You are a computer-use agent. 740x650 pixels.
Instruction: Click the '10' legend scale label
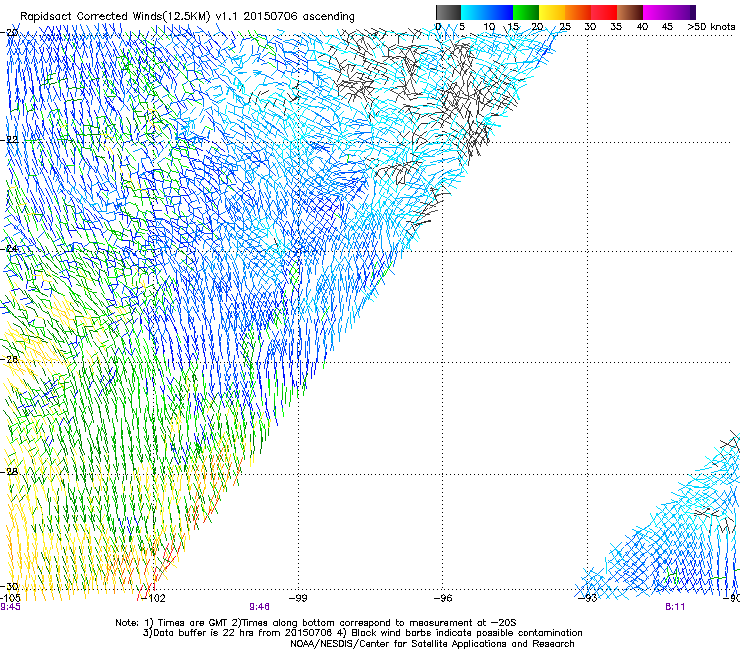[489, 27]
